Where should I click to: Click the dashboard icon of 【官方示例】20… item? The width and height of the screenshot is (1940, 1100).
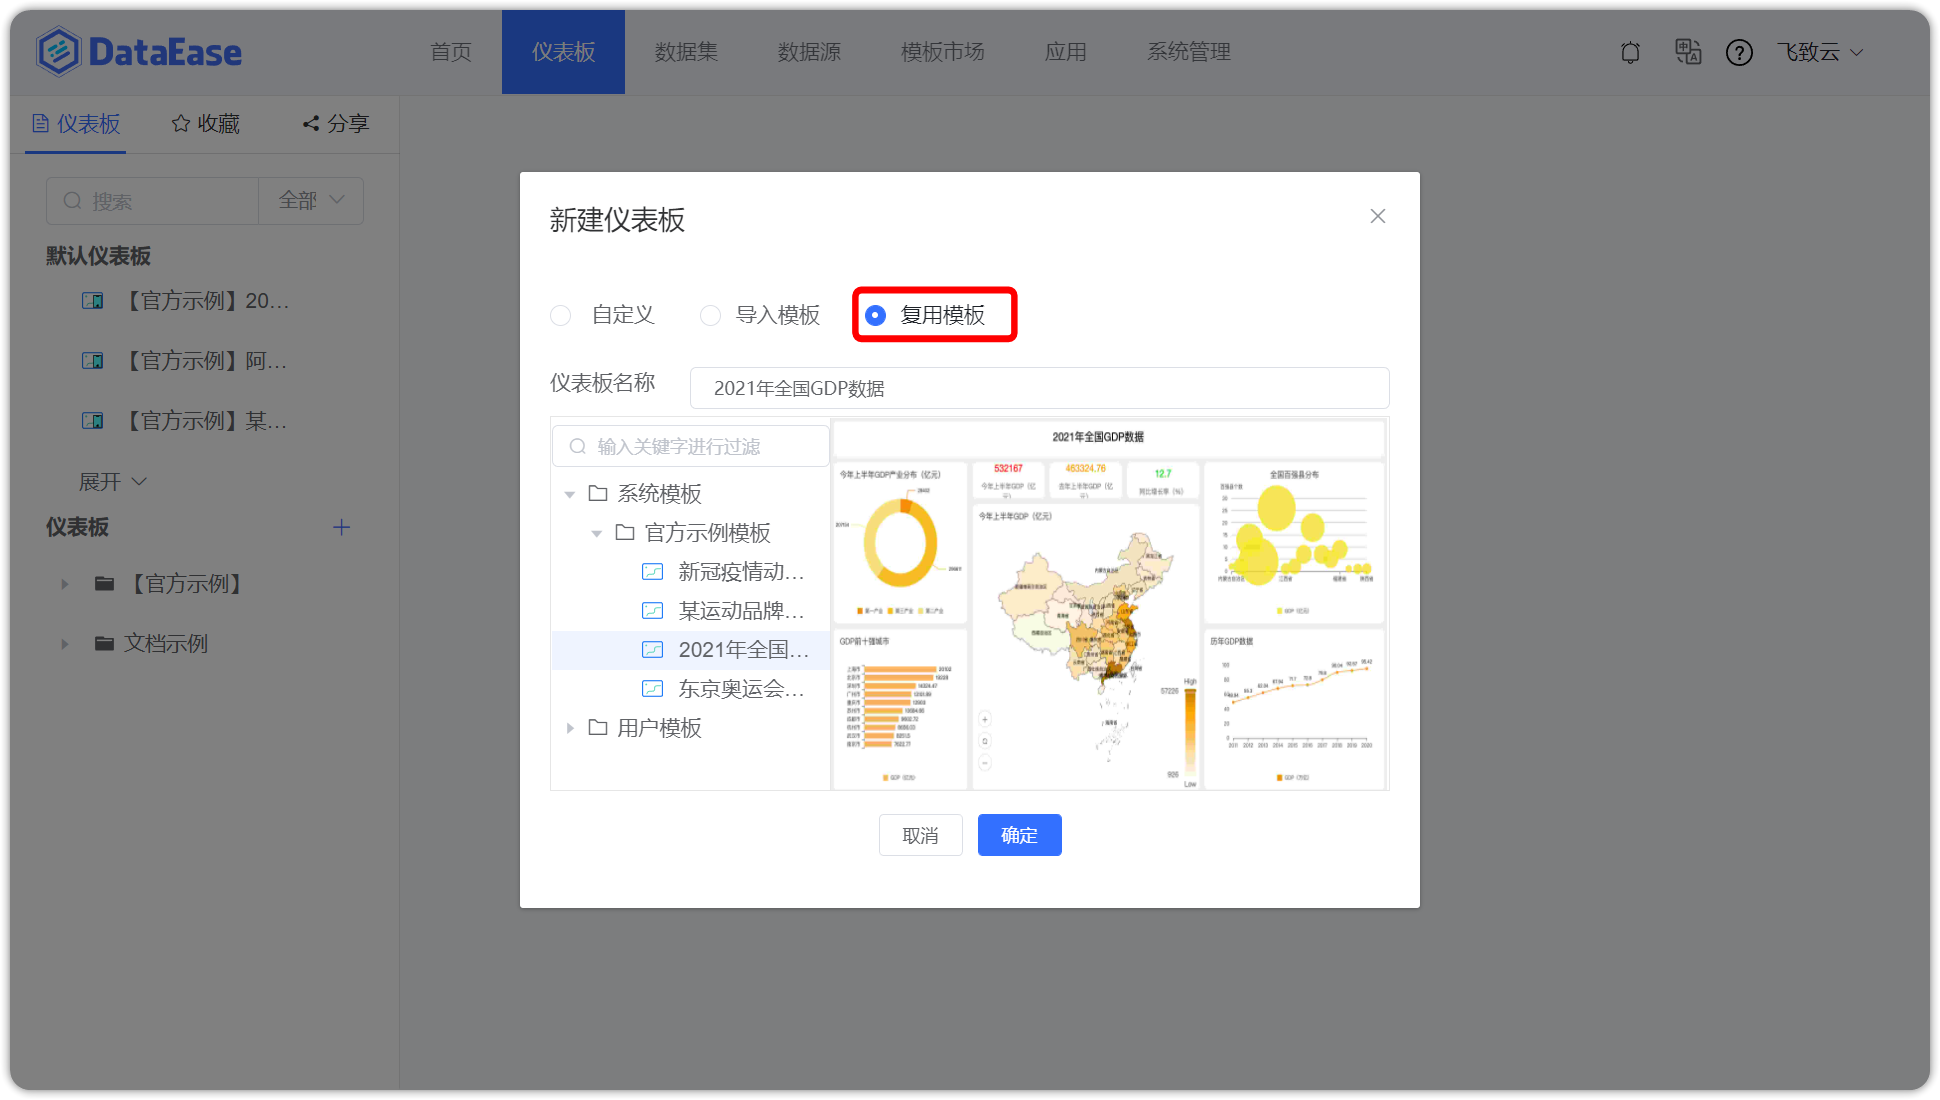93,301
